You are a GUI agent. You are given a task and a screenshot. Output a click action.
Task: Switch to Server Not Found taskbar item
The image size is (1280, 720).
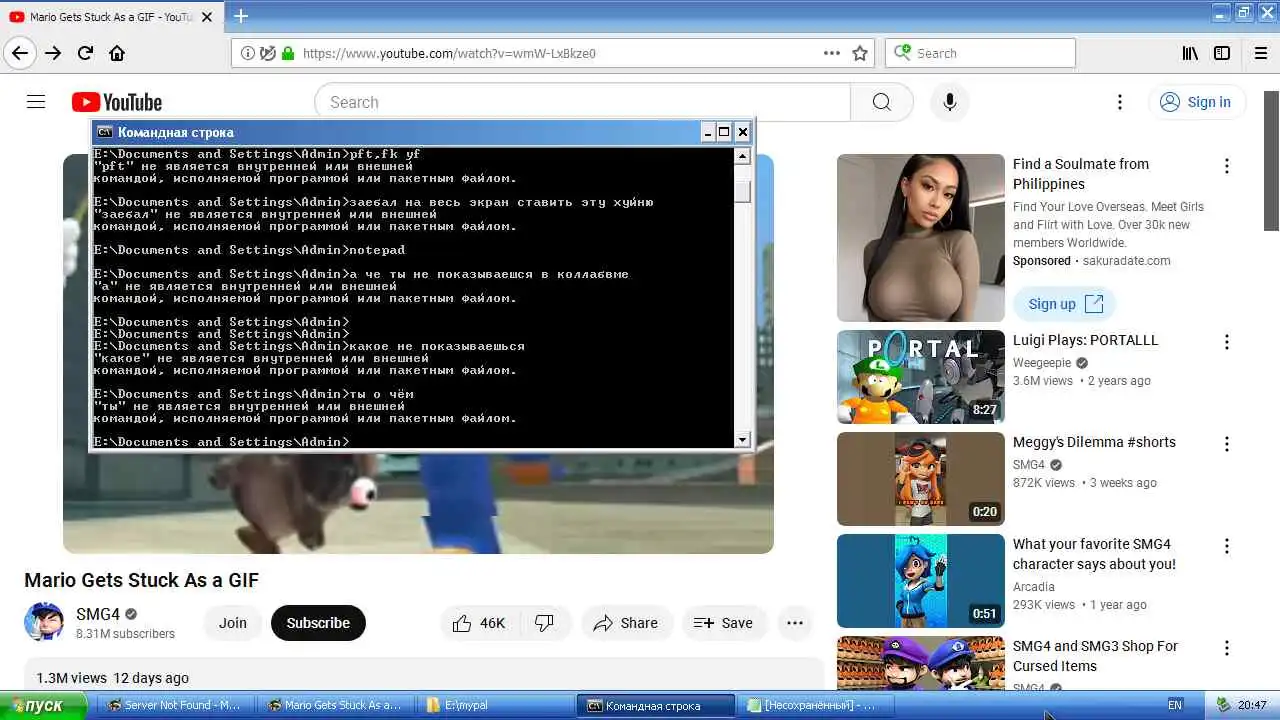point(175,705)
